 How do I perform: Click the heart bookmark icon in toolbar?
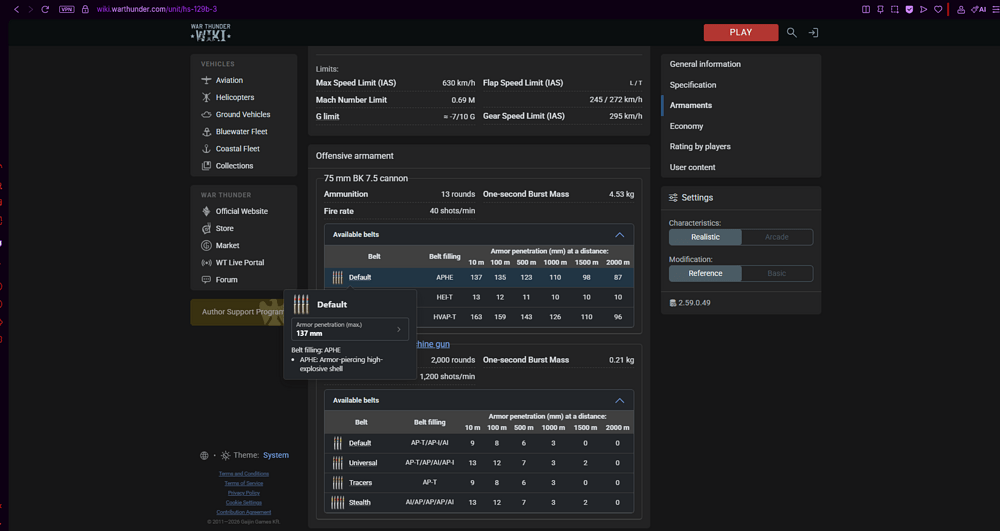click(x=938, y=9)
